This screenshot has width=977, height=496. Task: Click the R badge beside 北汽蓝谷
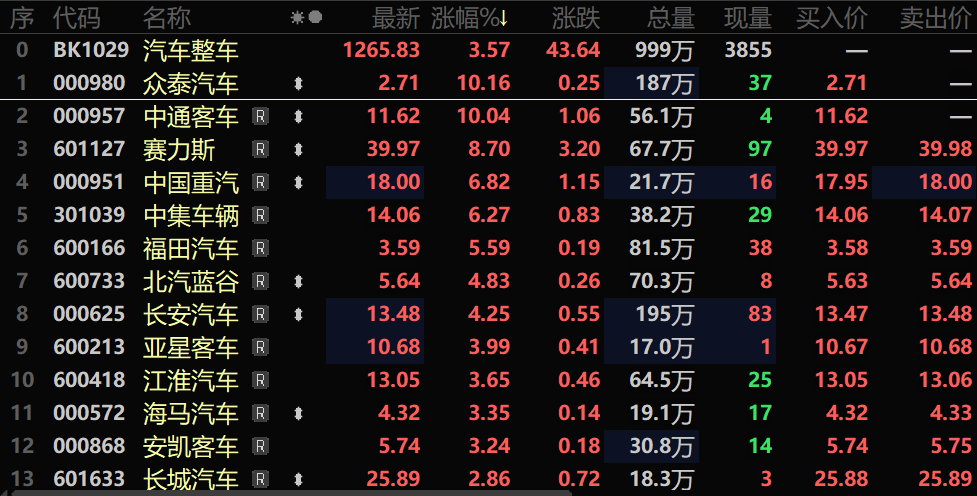click(260, 281)
